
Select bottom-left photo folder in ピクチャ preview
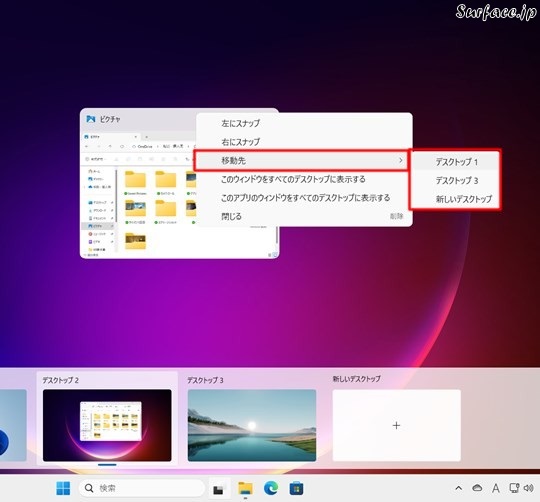coord(135,241)
